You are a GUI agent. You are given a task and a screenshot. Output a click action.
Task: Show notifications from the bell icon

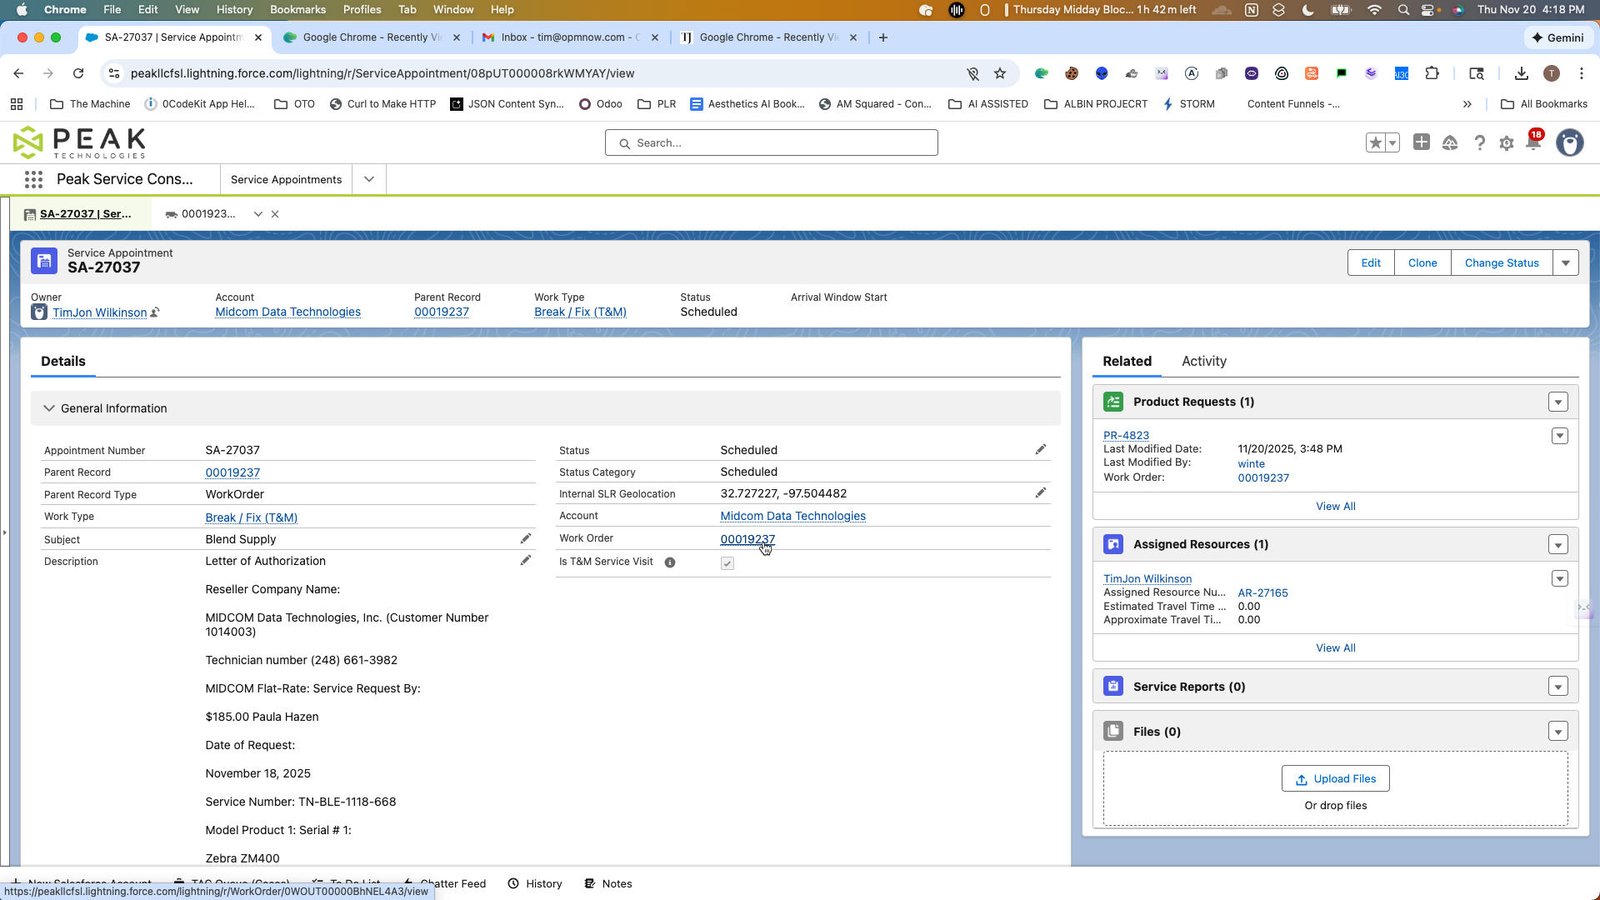click(1533, 143)
